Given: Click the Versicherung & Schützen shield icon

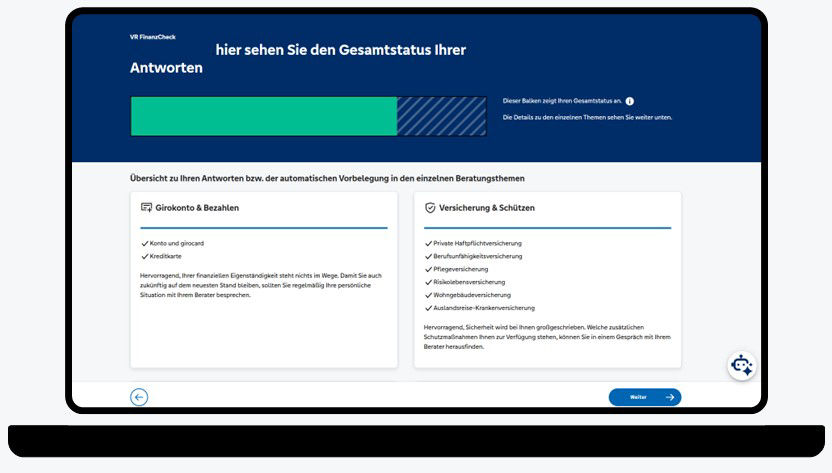Looking at the screenshot, I should click(x=430, y=208).
